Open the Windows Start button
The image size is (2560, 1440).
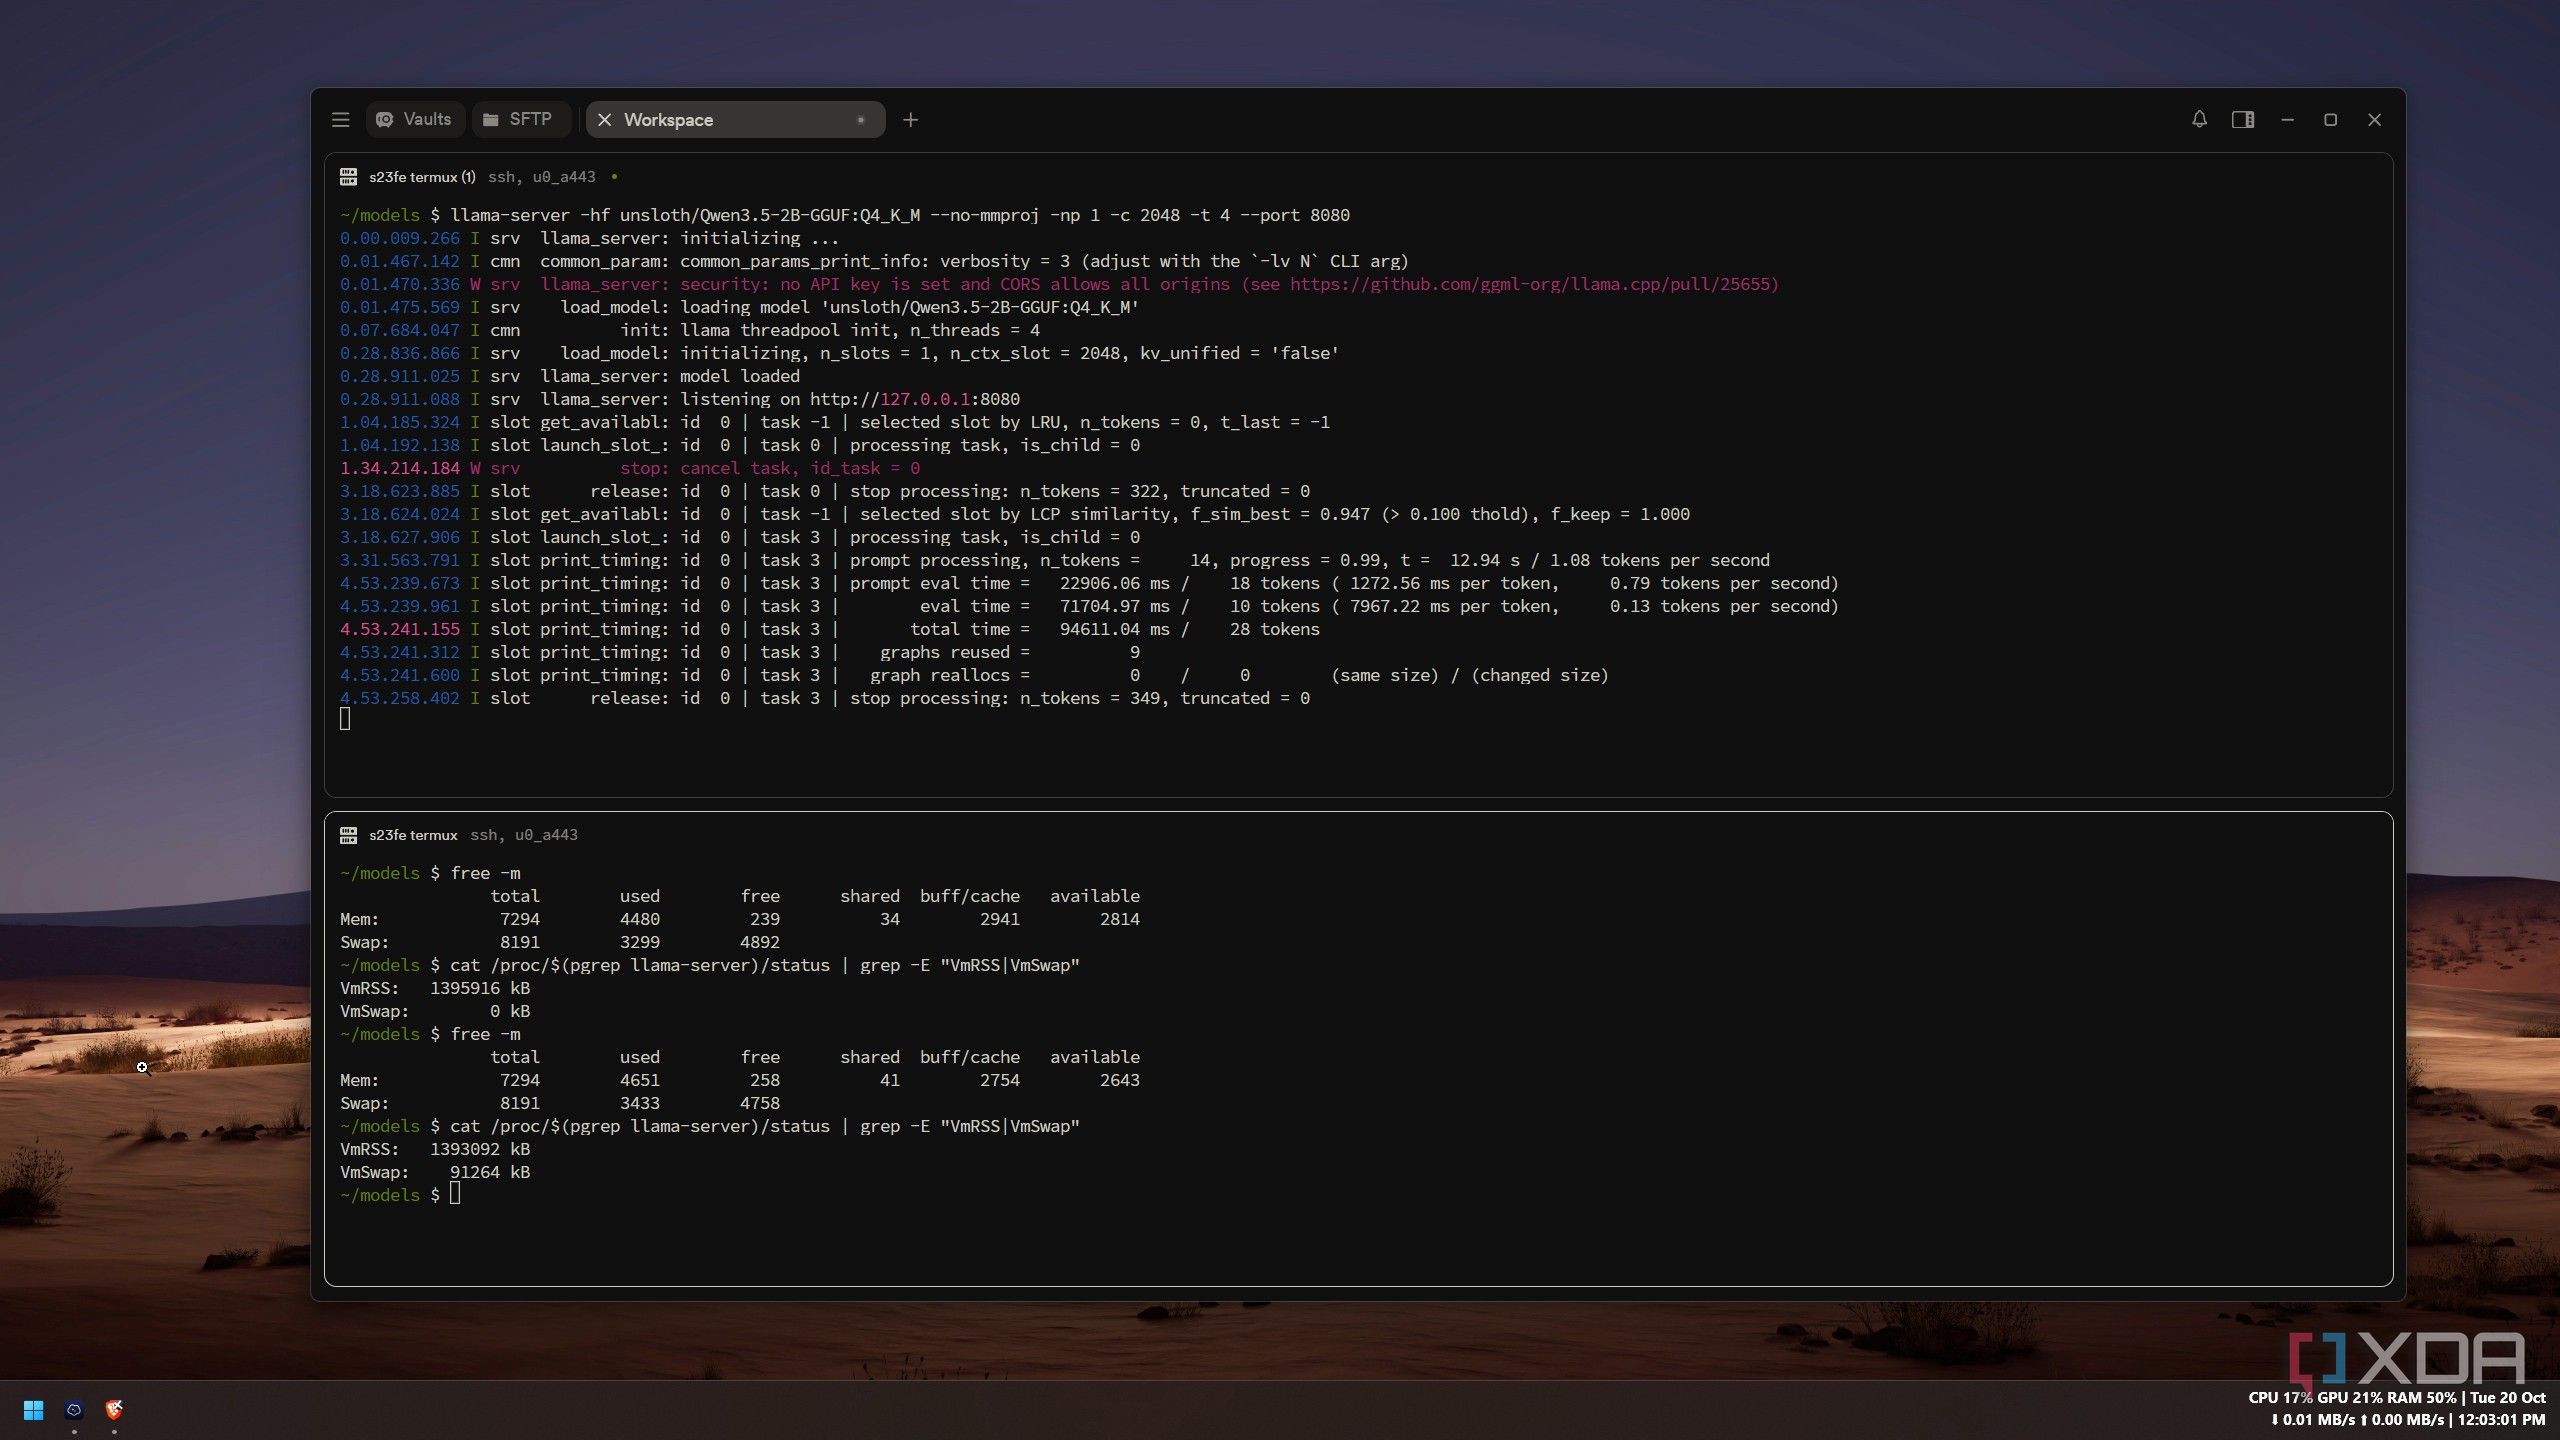point(33,1410)
